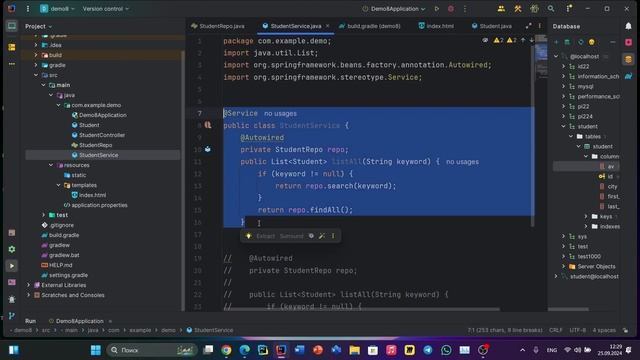Open Google Chrome from the taskbar
This screenshot has height=360, width=640.
(x=226, y=350)
